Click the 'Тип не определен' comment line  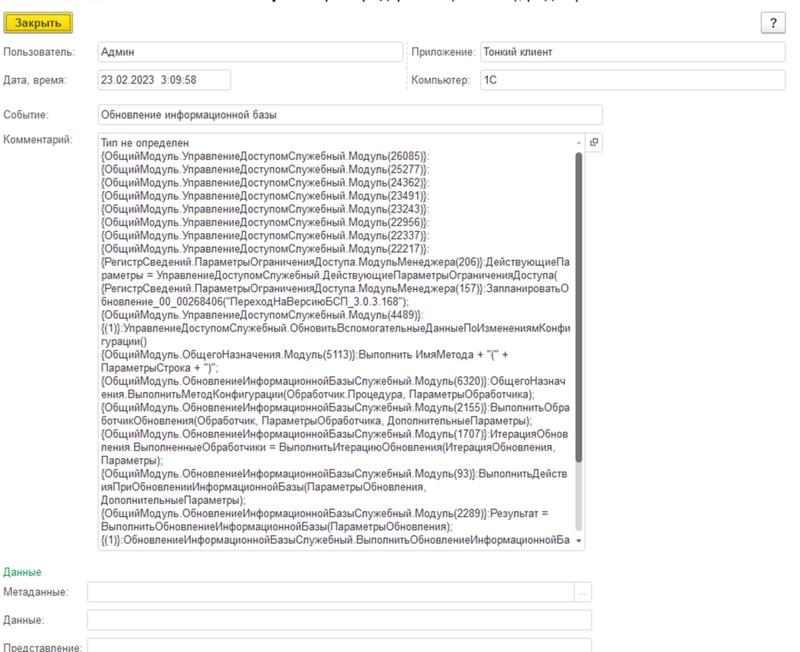pyautogui.click(x=145, y=143)
